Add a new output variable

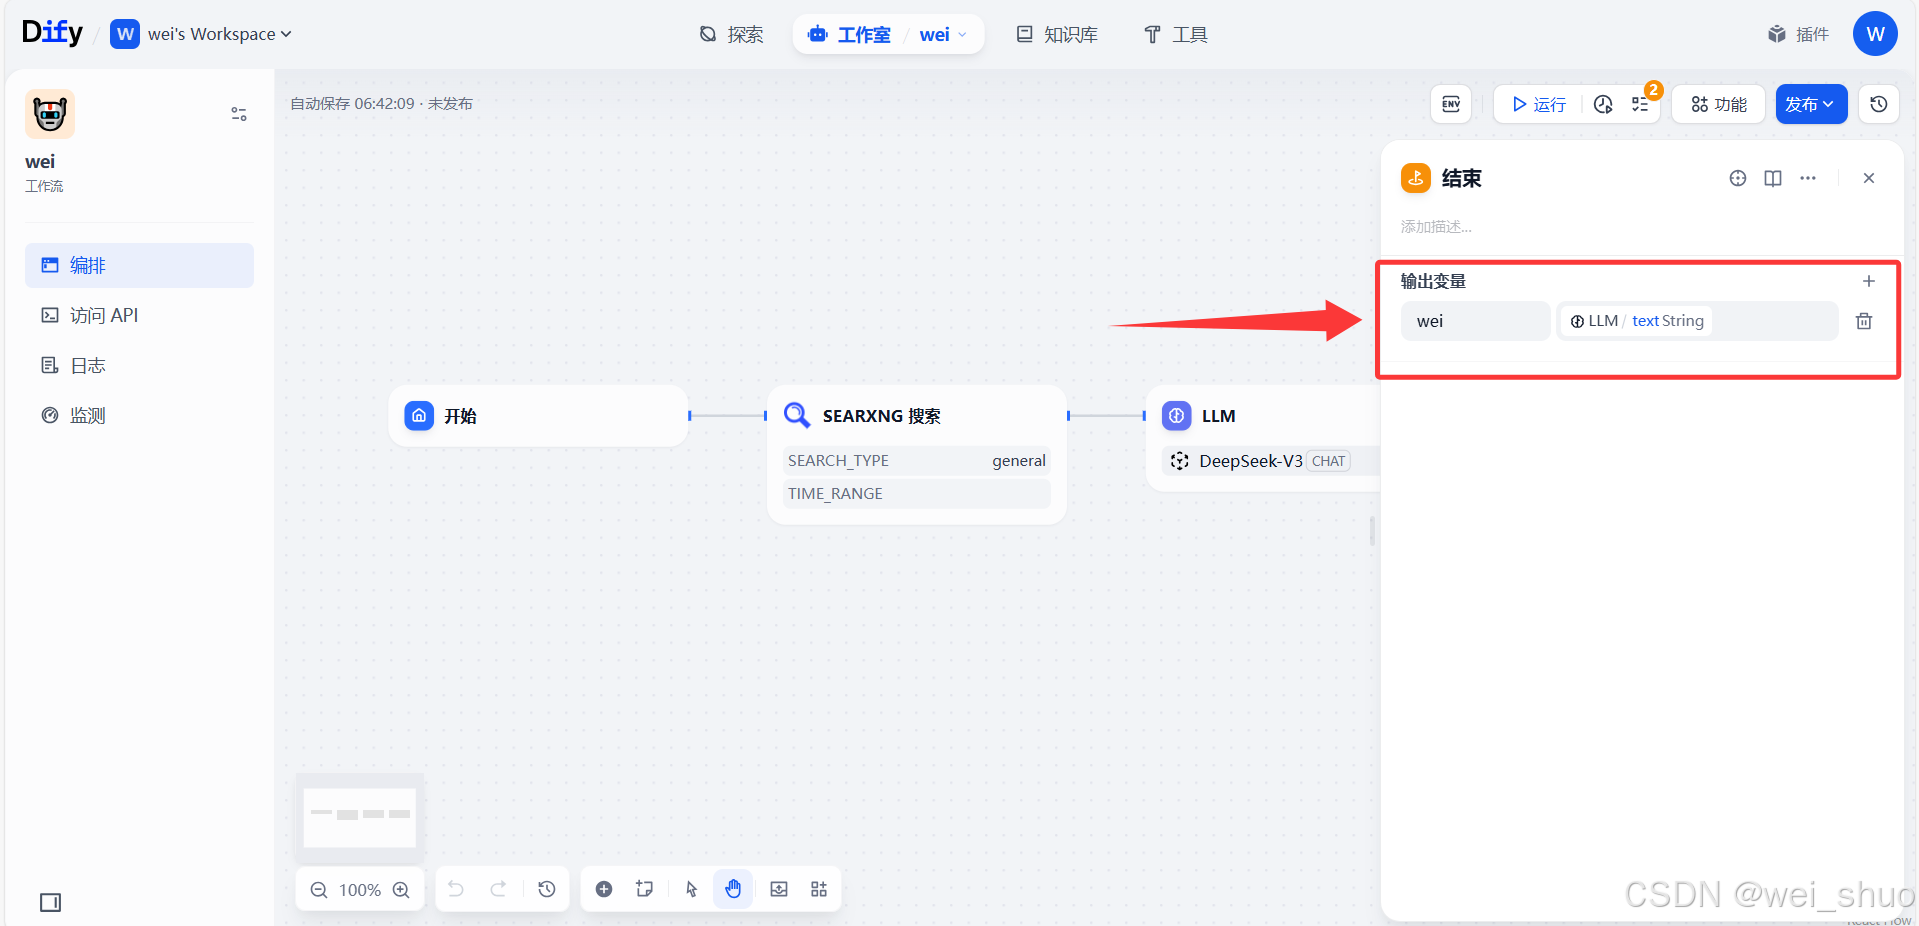(1869, 281)
